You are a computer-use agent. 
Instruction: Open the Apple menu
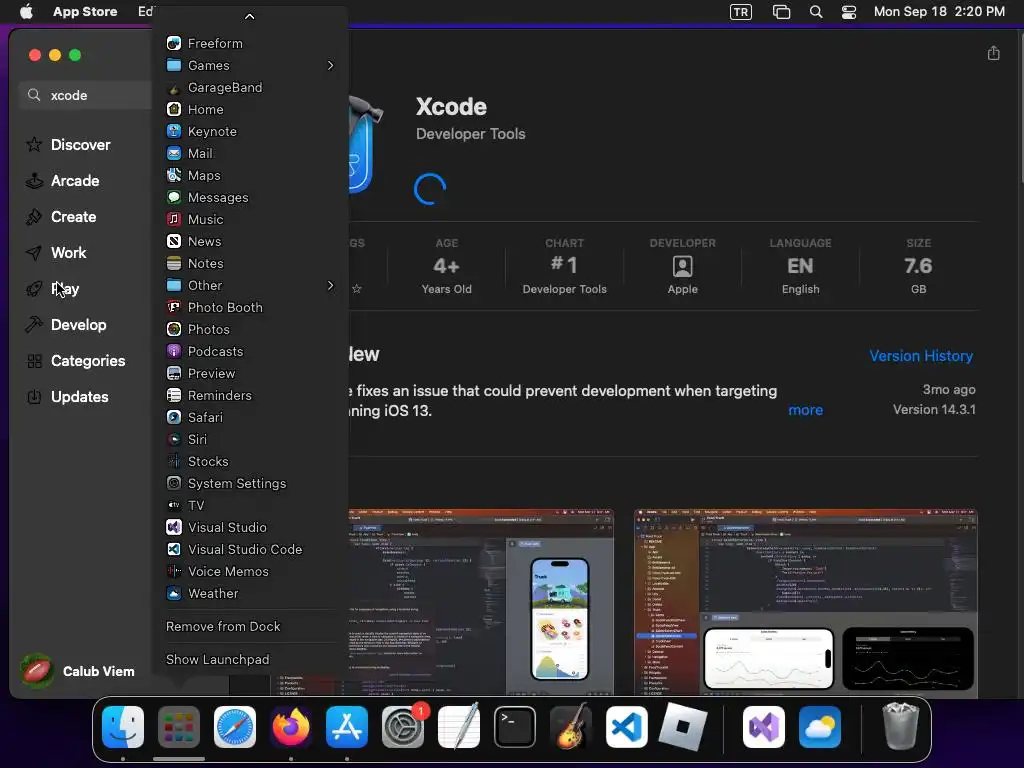[x=26, y=12]
